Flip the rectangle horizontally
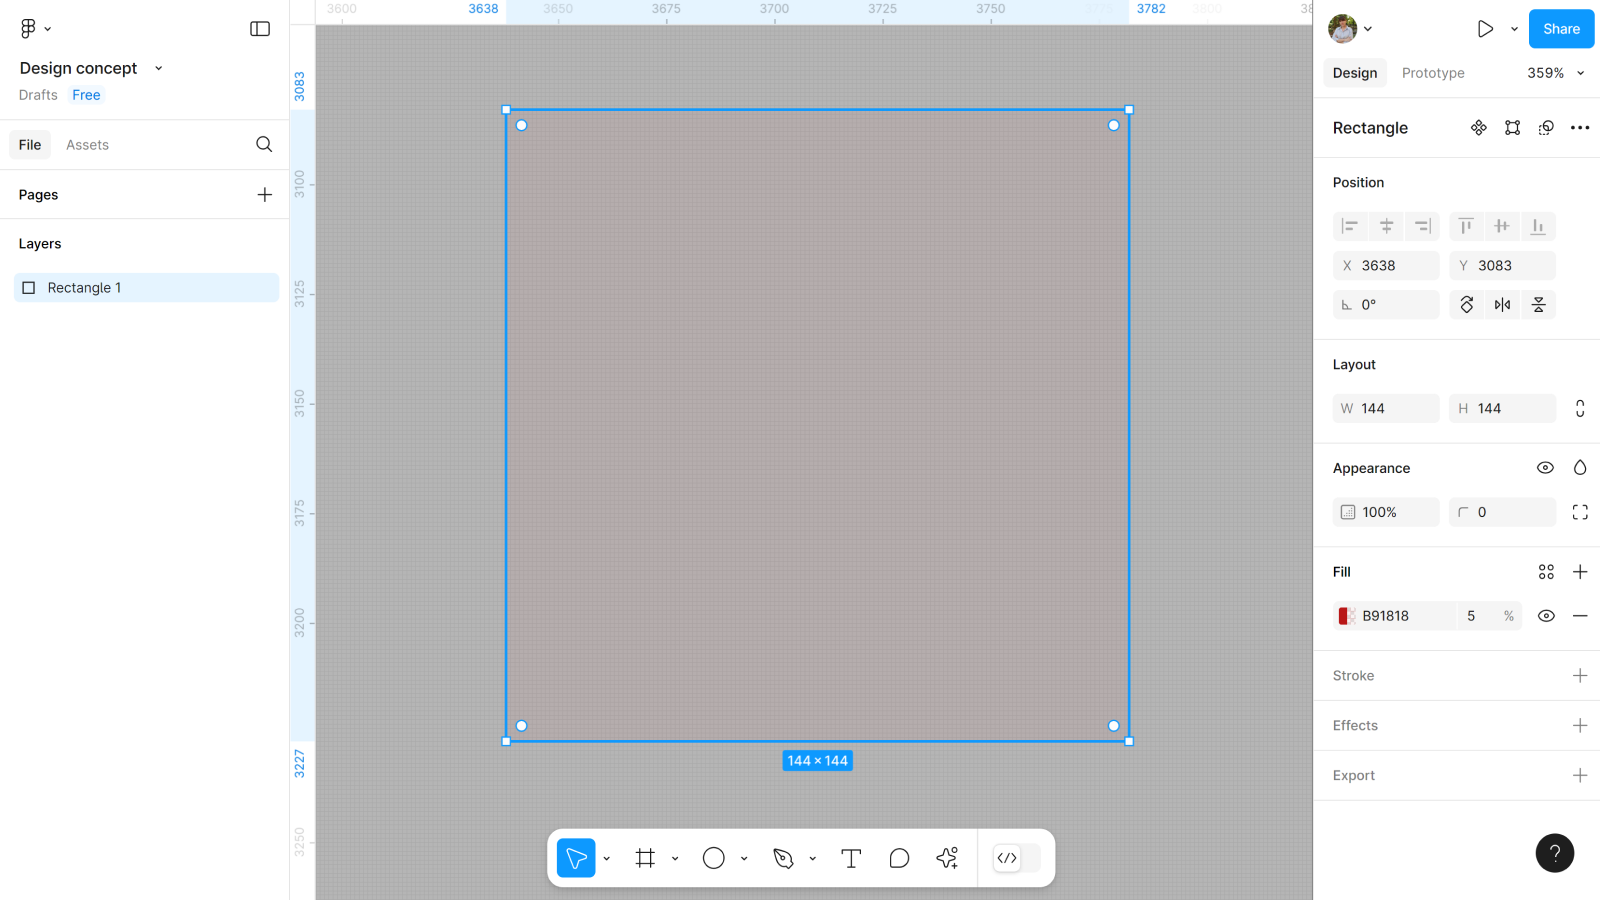 coord(1502,305)
